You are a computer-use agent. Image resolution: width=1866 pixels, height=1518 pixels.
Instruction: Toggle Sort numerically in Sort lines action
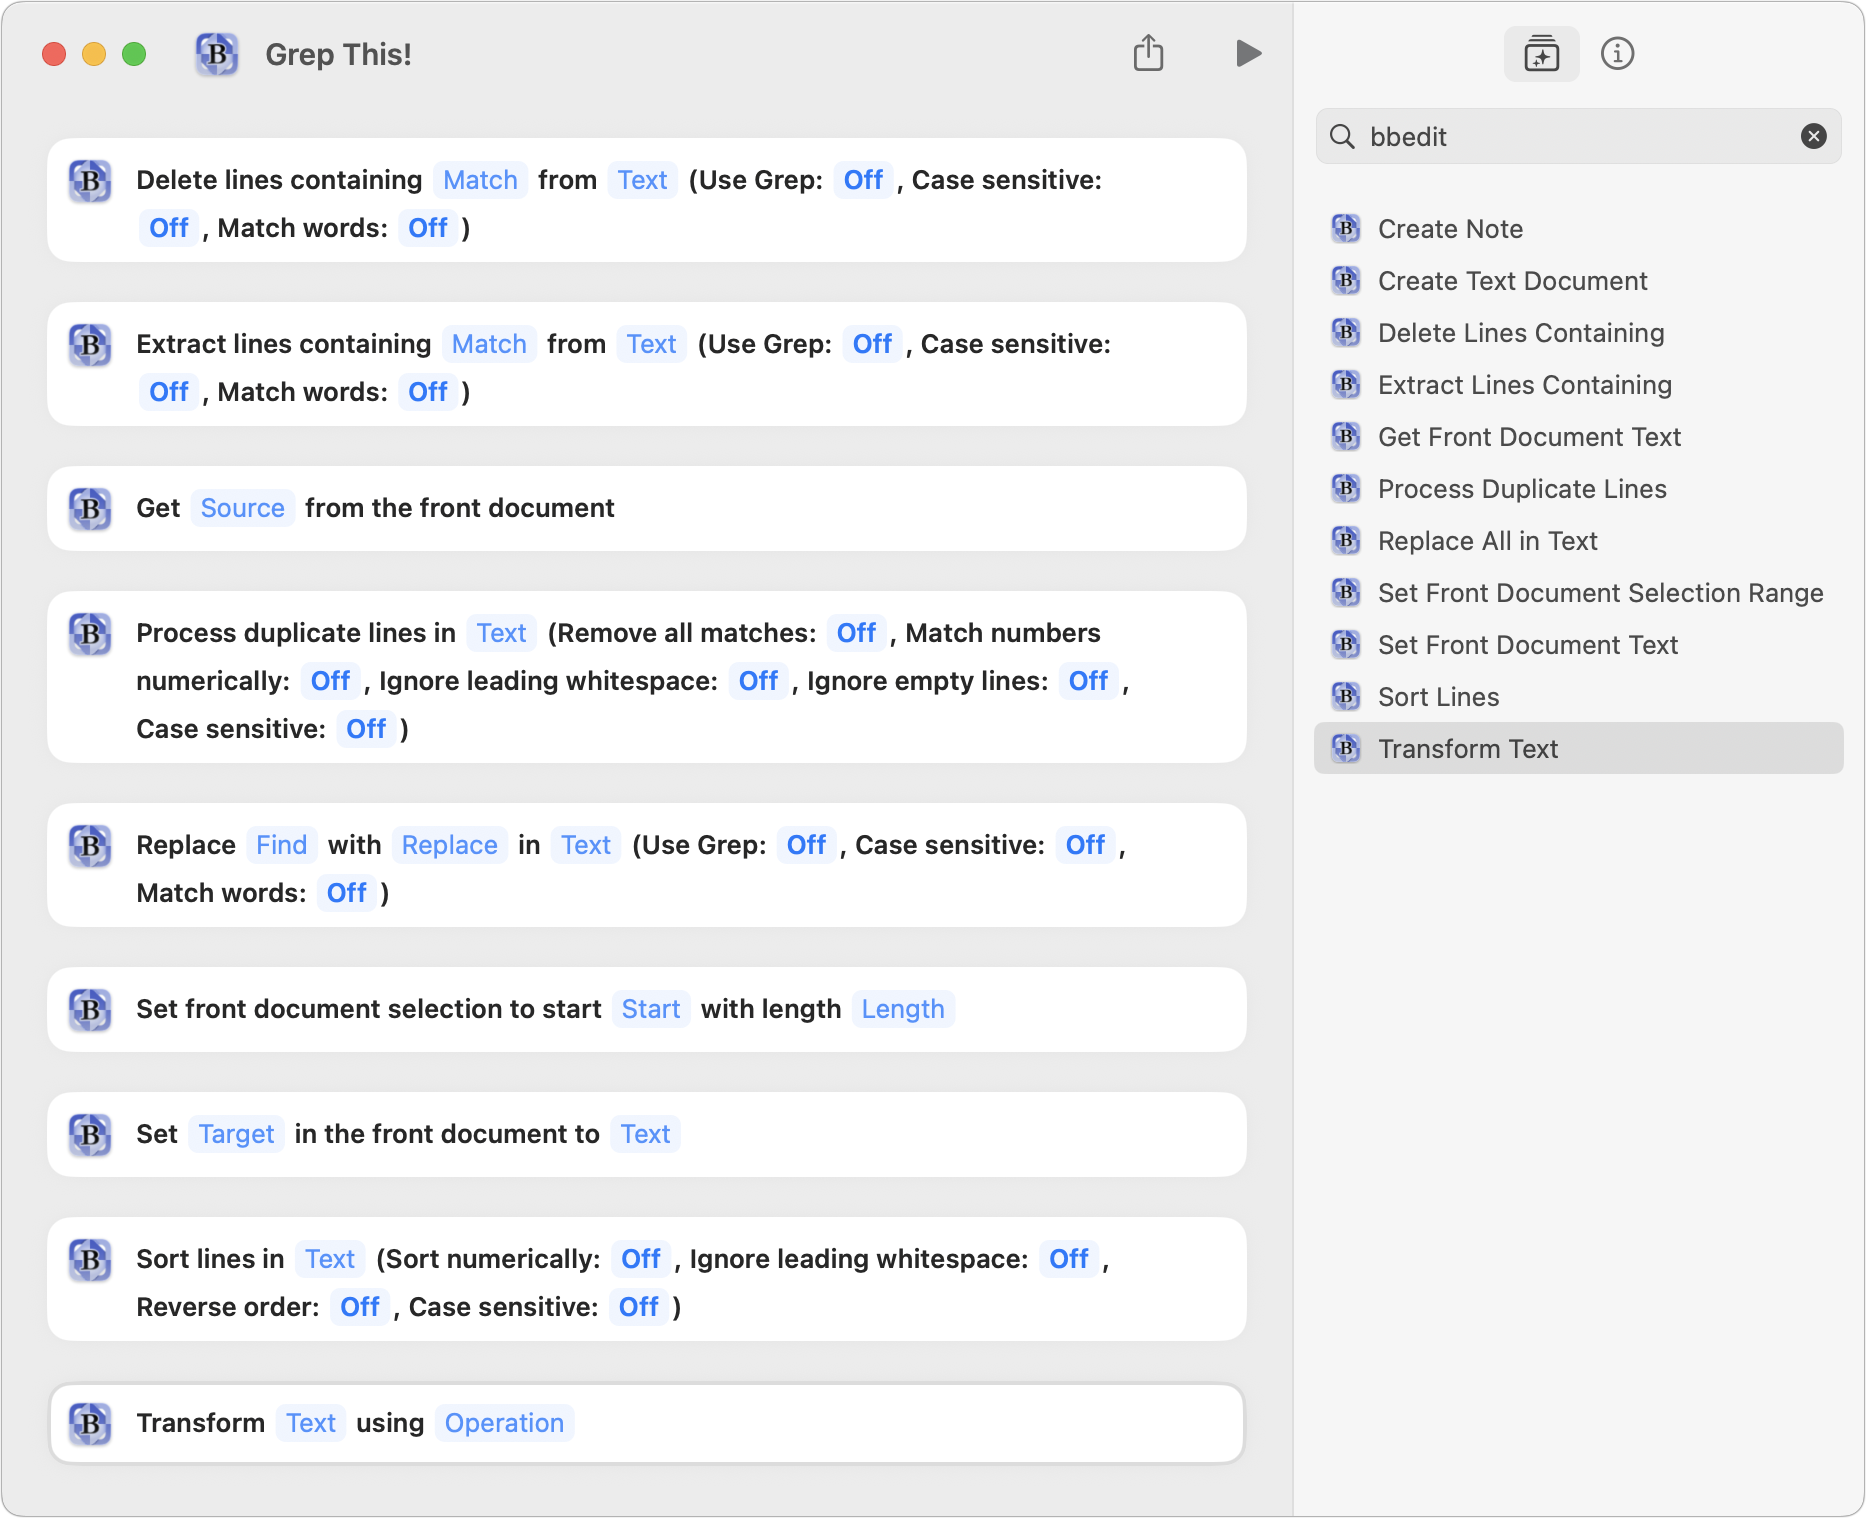pos(640,1259)
